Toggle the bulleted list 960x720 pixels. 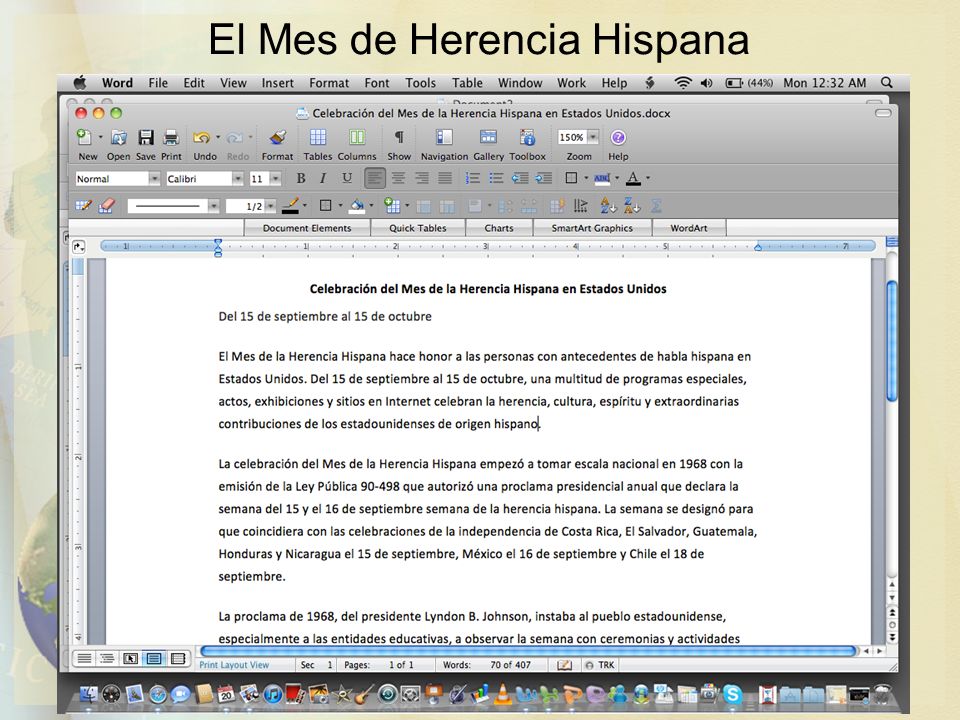[x=496, y=178]
